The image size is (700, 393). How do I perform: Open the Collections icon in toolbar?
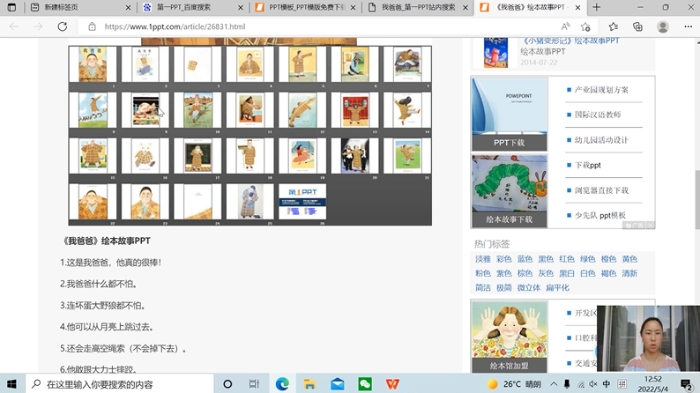tap(638, 26)
